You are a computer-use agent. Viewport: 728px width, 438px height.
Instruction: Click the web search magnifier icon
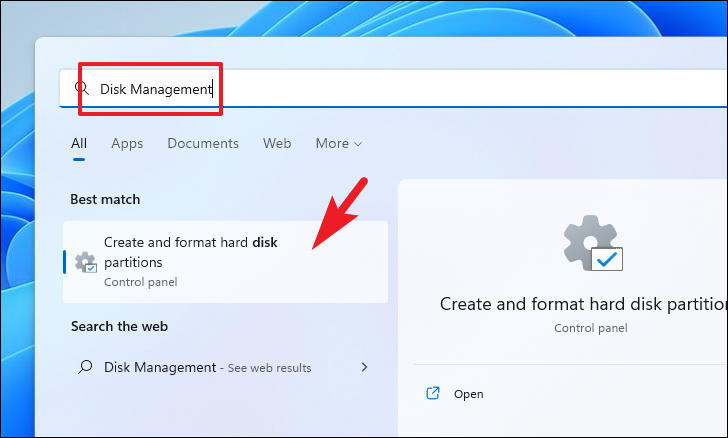(x=85, y=367)
